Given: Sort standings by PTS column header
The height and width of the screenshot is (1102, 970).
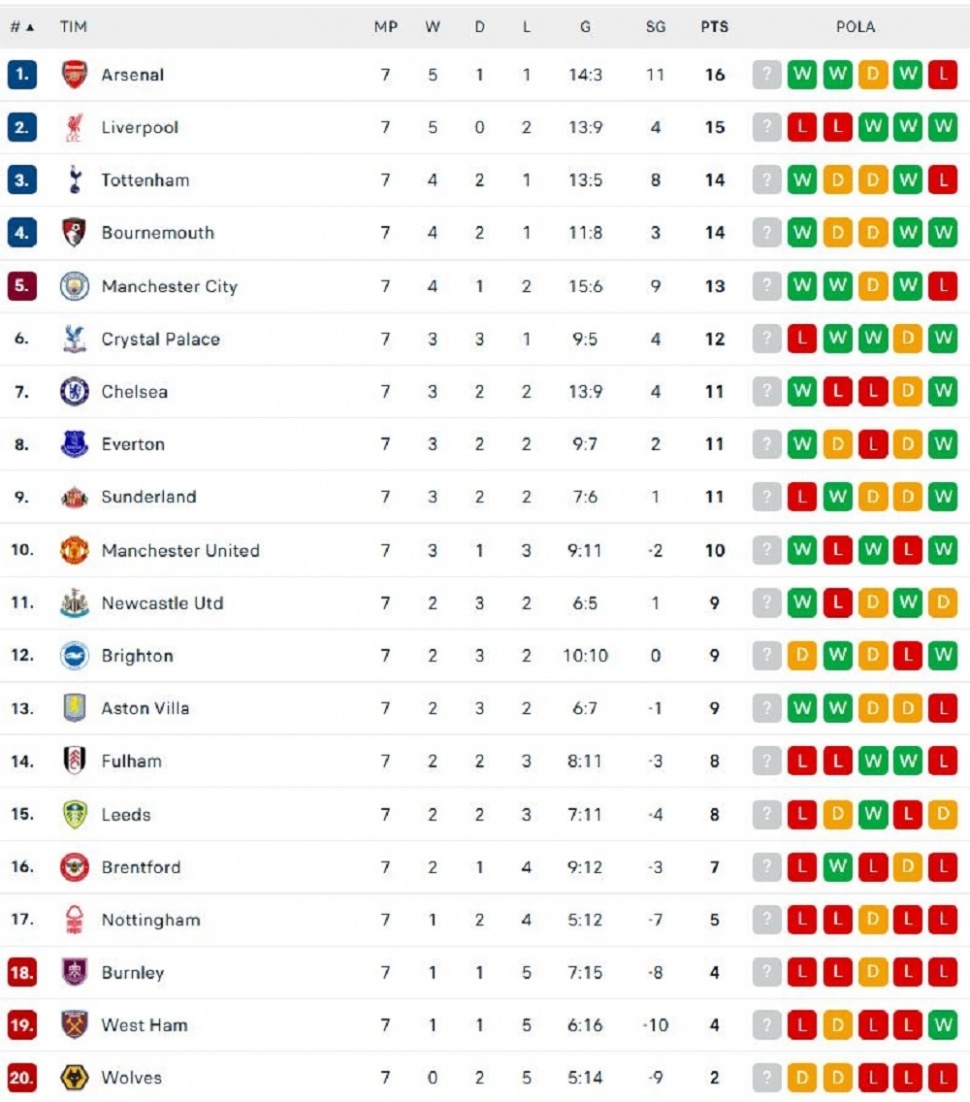Looking at the screenshot, I should 714,27.
